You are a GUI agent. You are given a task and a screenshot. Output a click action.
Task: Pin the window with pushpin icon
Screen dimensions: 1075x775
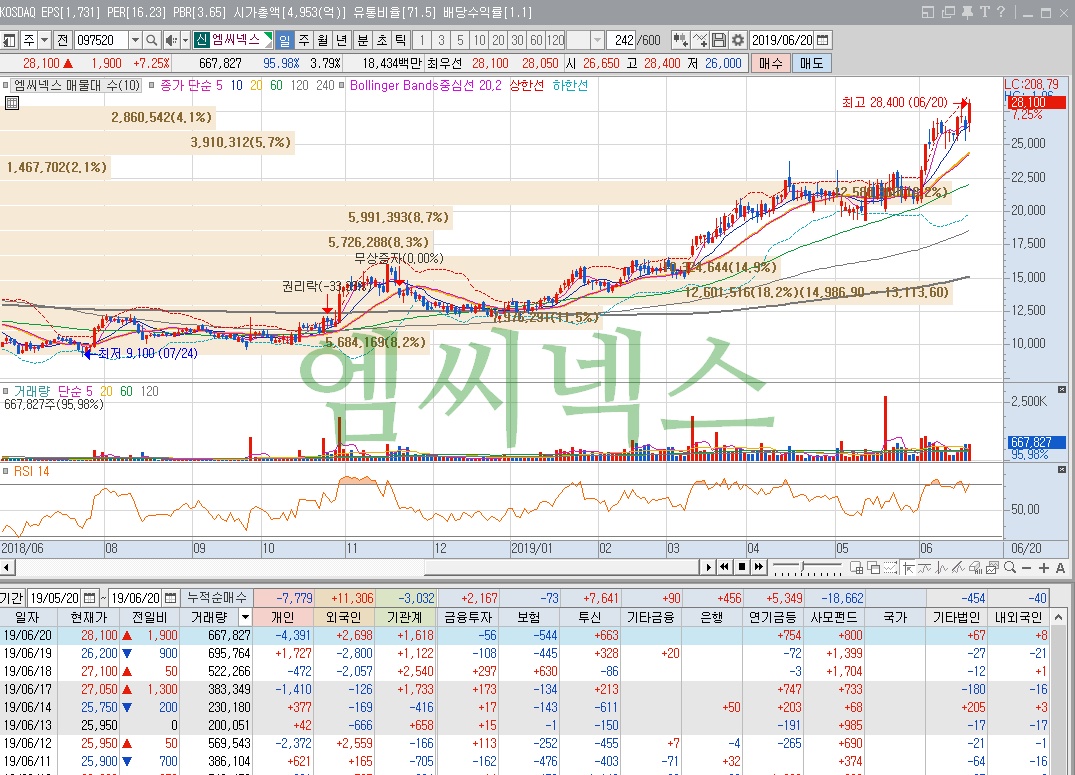pos(967,12)
